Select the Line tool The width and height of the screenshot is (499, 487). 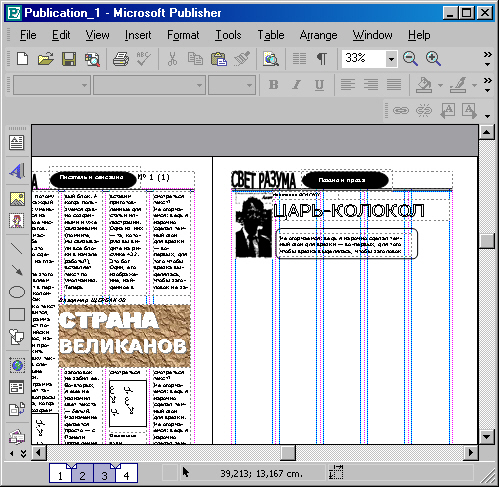[16, 248]
